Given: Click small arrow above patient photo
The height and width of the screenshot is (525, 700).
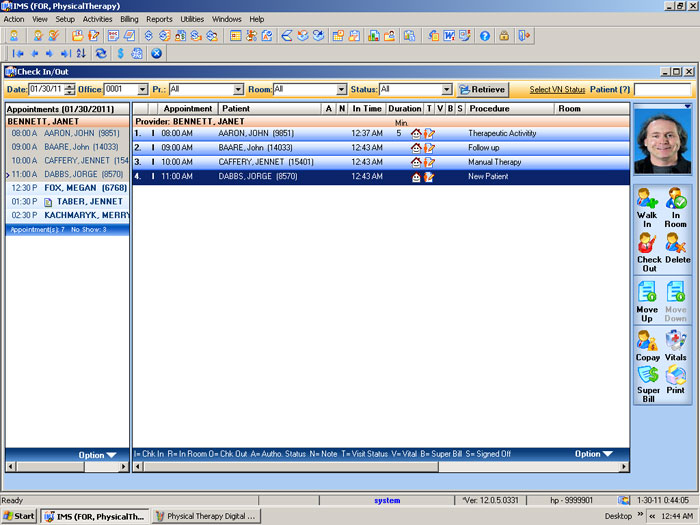Looking at the screenshot, I should [687, 106].
